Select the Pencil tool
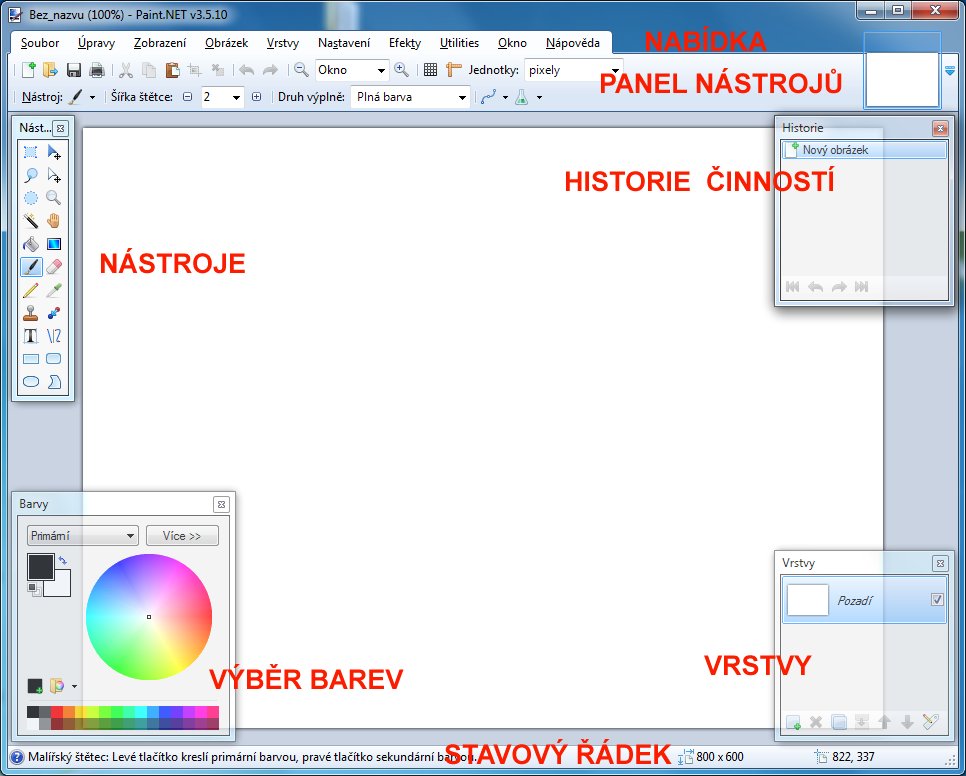The image size is (966, 776). pyautogui.click(x=31, y=289)
